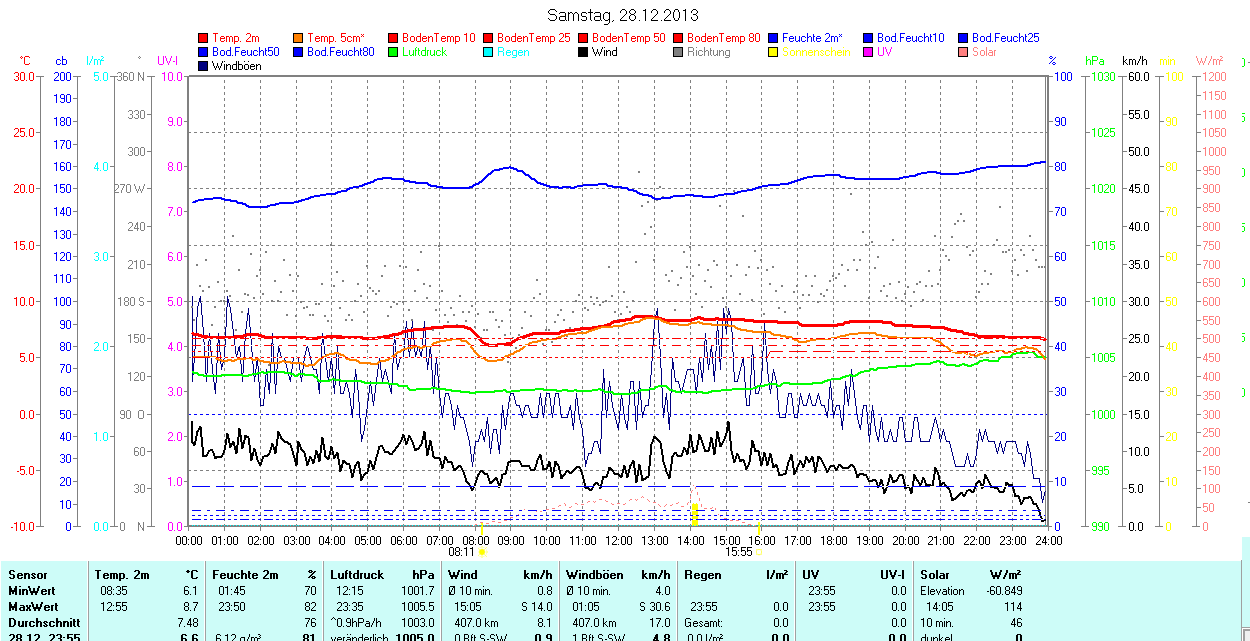Click the sunrise marker at 08:11
The height and width of the screenshot is (641, 1250).
coord(483,551)
